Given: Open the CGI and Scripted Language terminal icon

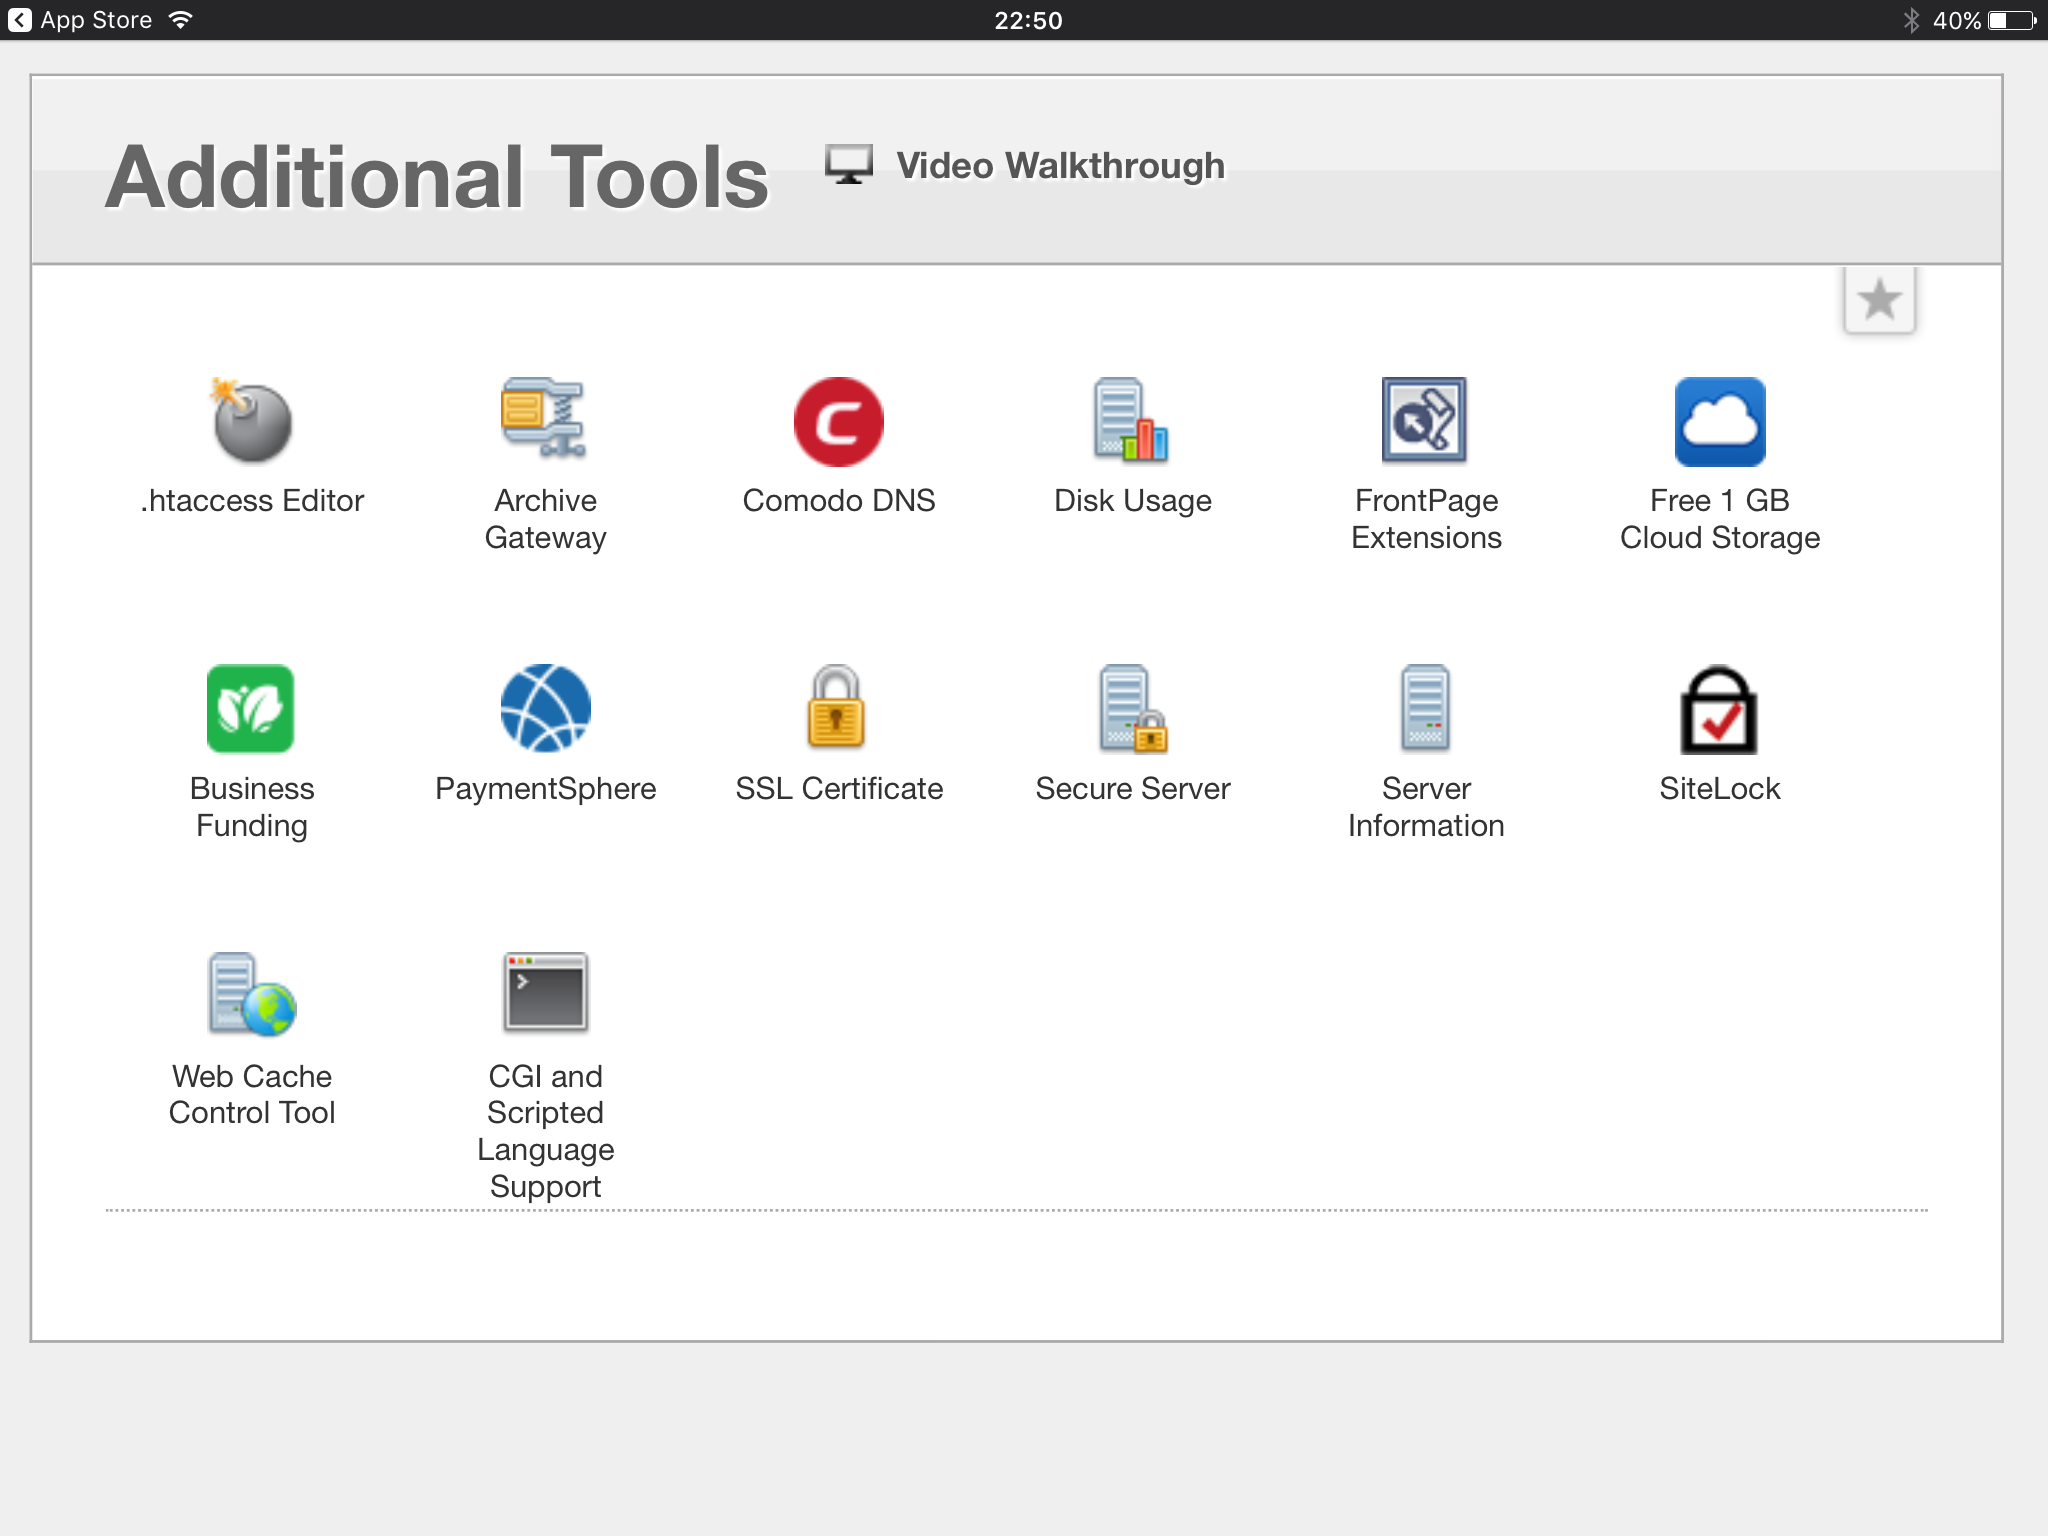Looking at the screenshot, I should click(545, 992).
